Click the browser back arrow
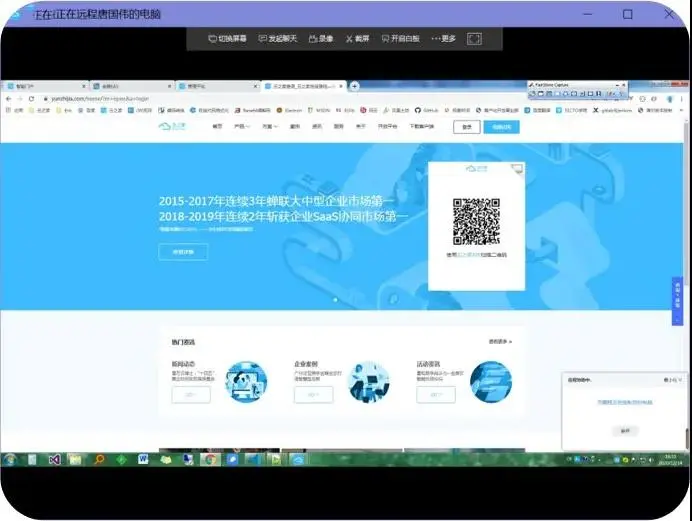 coord(8,99)
